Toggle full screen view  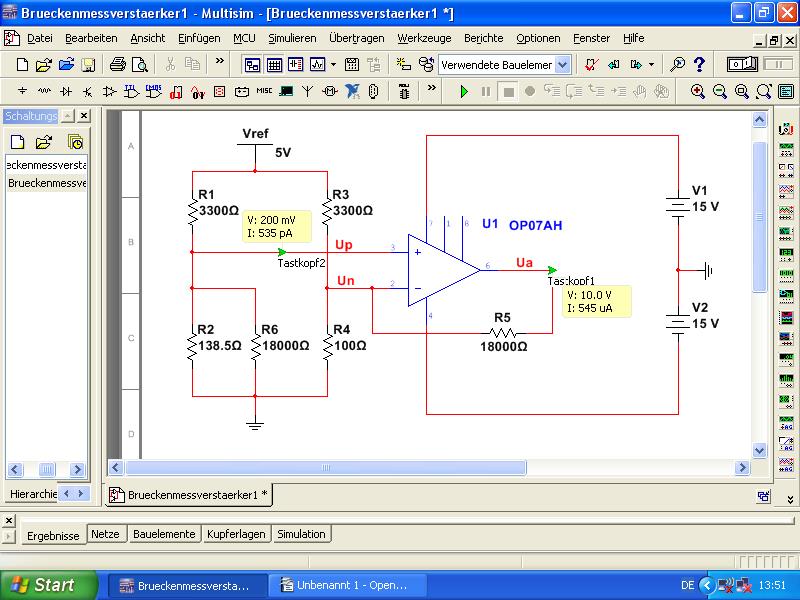(786, 91)
